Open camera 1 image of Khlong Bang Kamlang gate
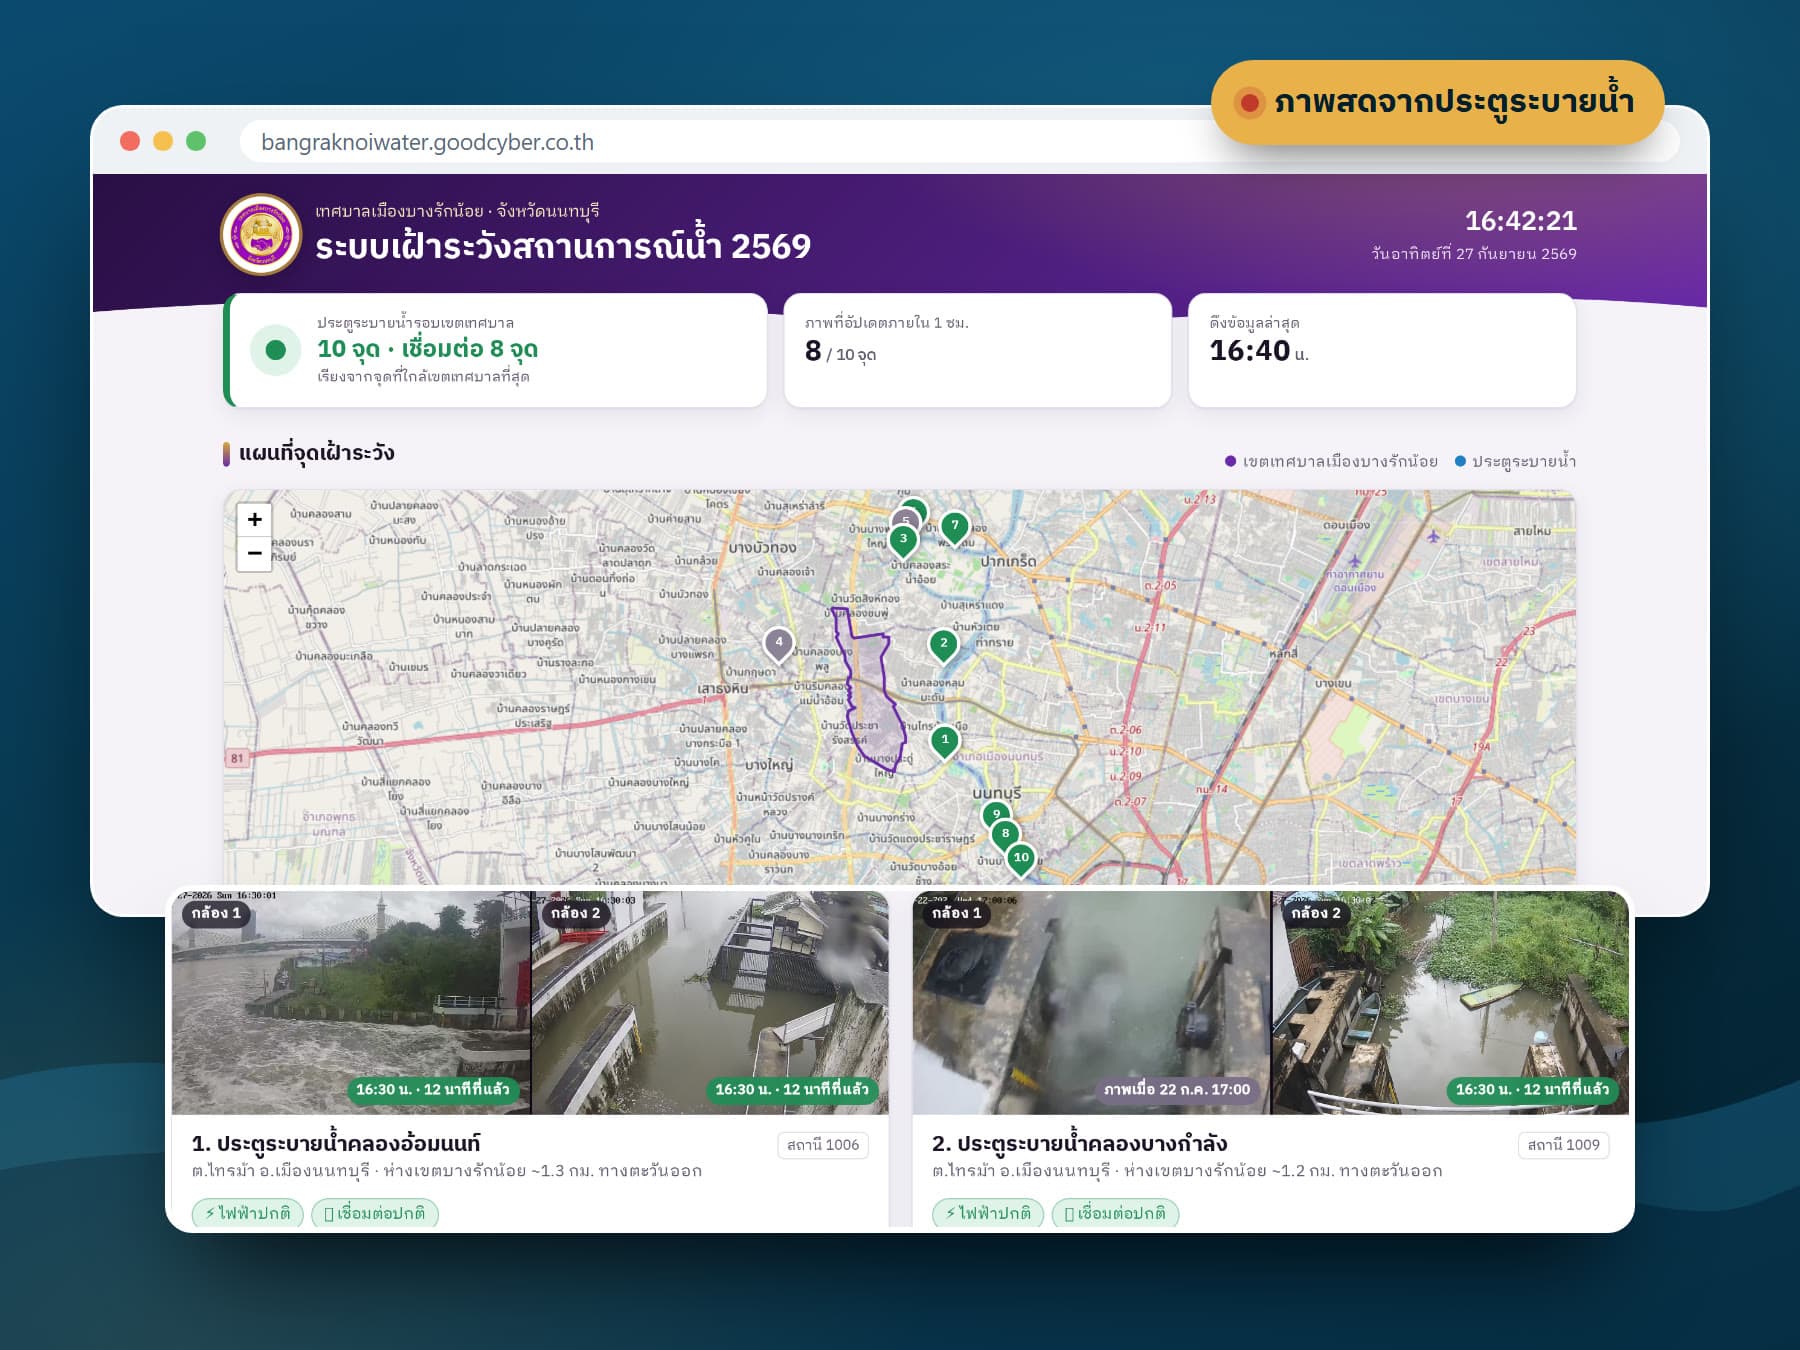1800x1350 pixels. click(1091, 1002)
